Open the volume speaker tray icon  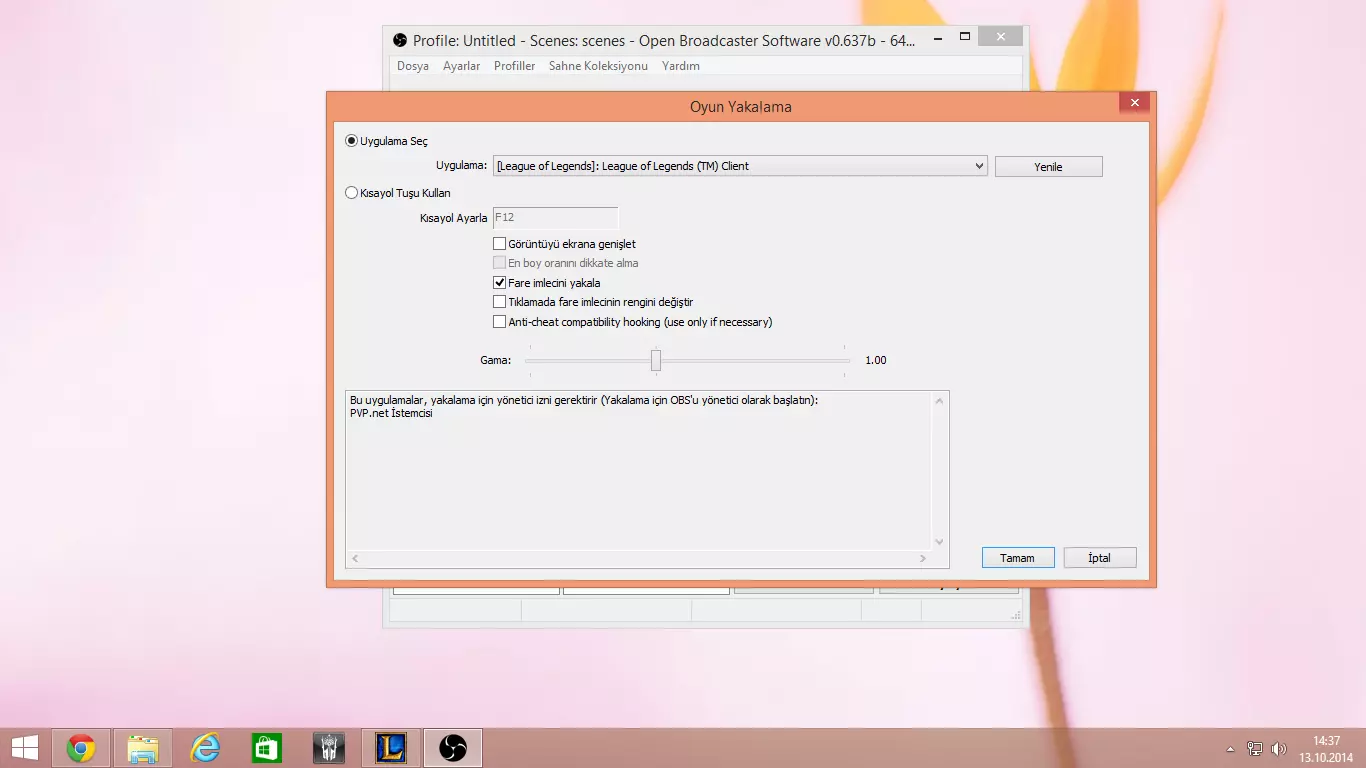1278,748
